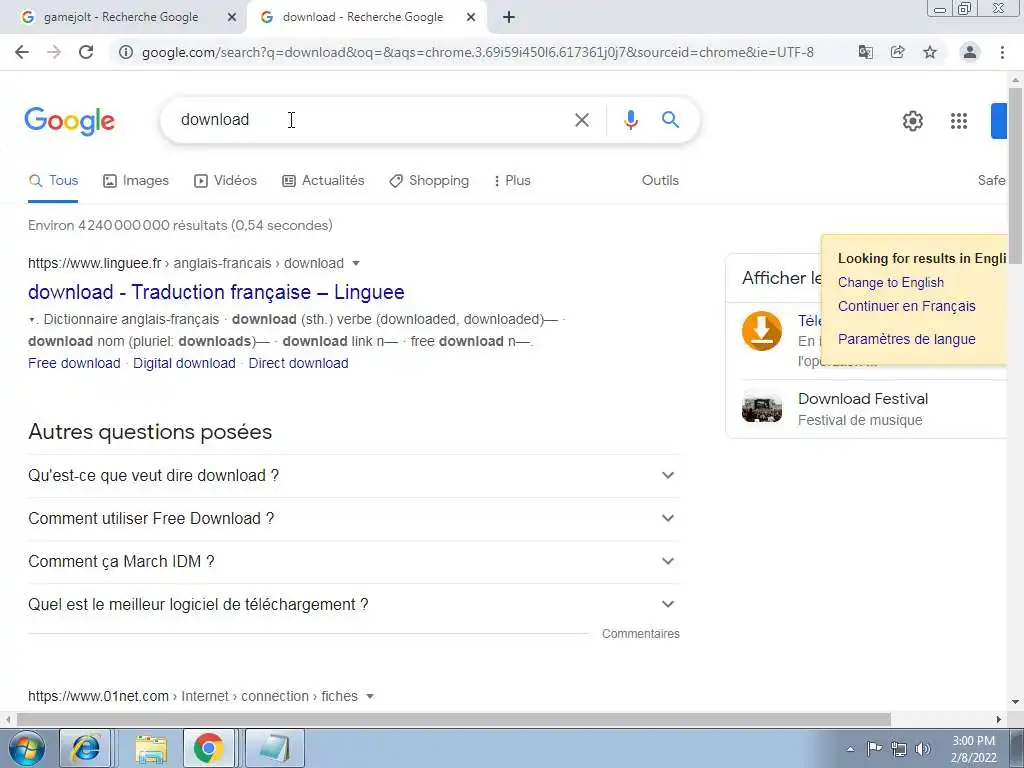View site information icon in address bar
The image size is (1024, 768).
125,52
